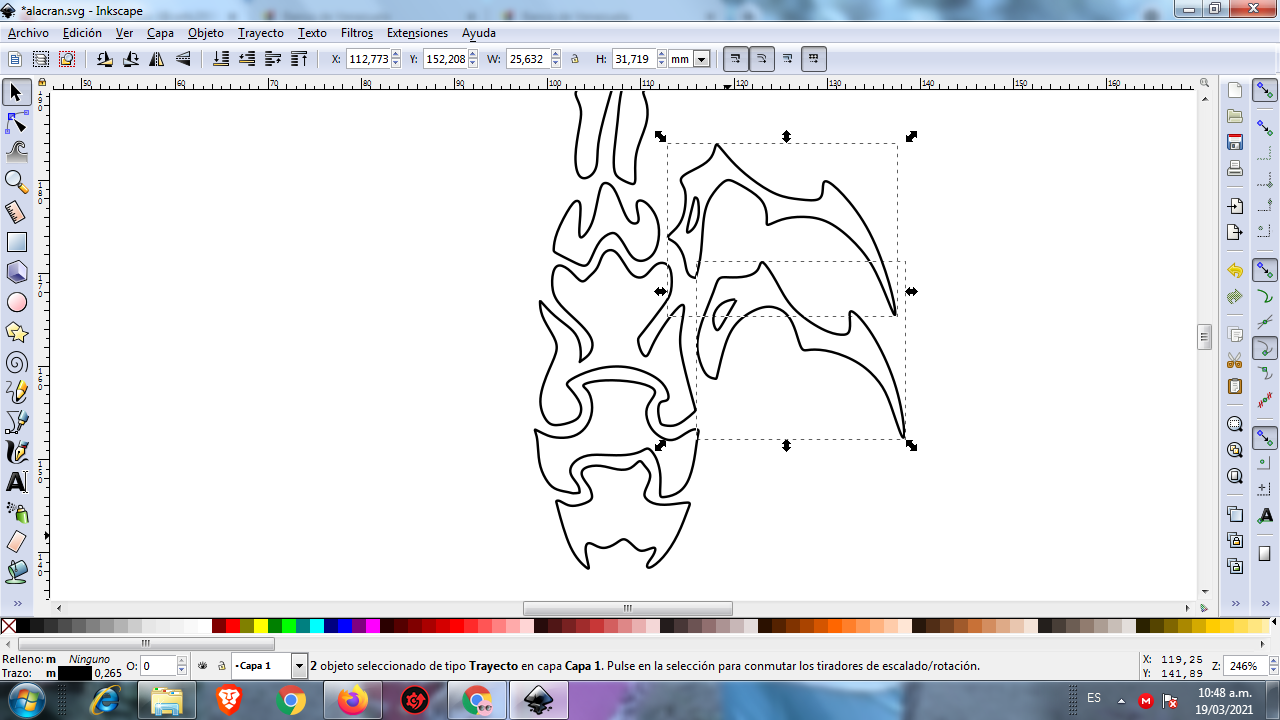Open the Filtros menu

coord(357,33)
